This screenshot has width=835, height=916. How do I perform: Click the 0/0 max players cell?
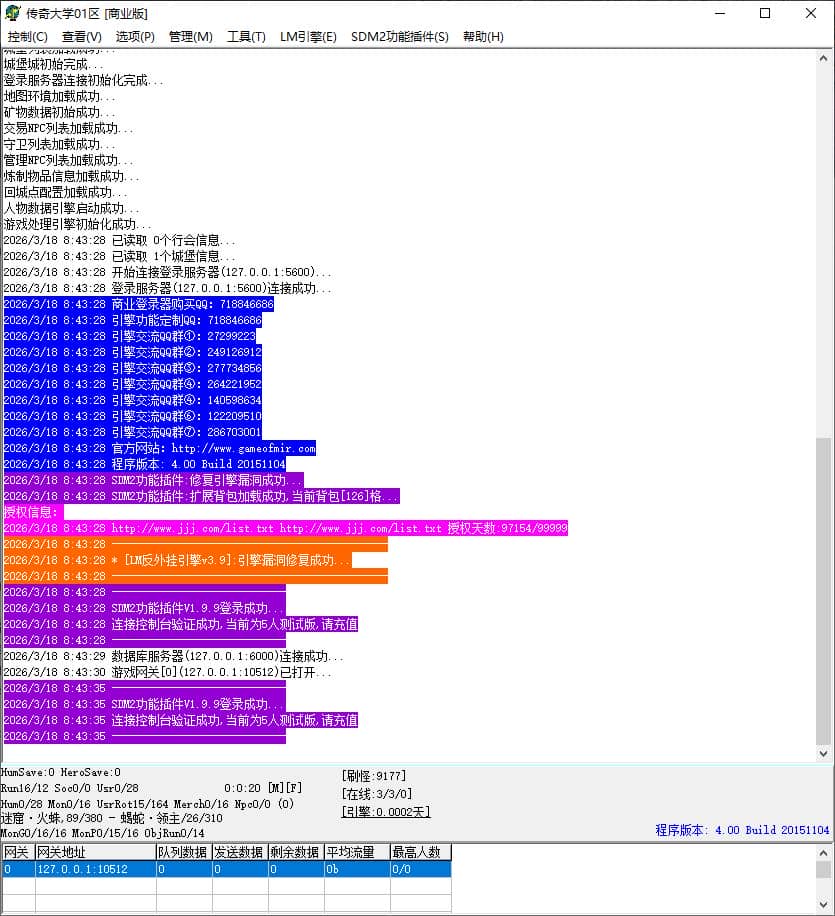click(x=421, y=869)
